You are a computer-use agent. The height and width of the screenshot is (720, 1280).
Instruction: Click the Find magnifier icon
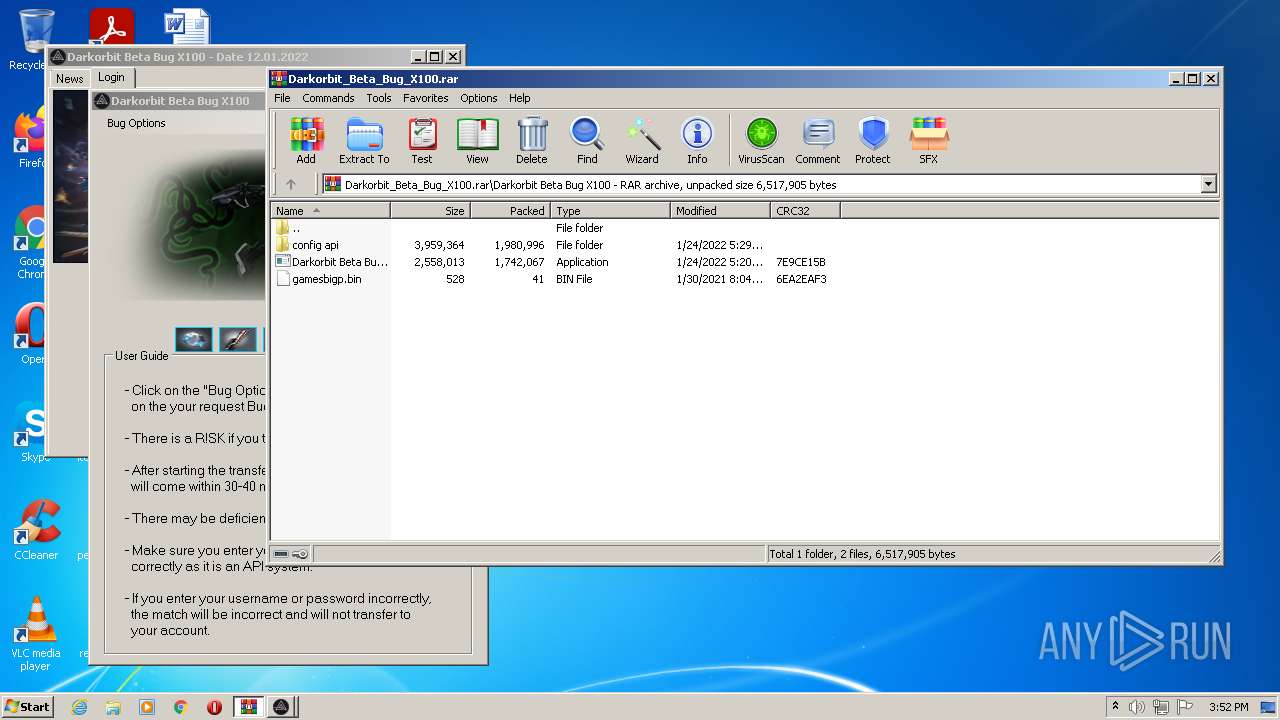click(x=587, y=140)
